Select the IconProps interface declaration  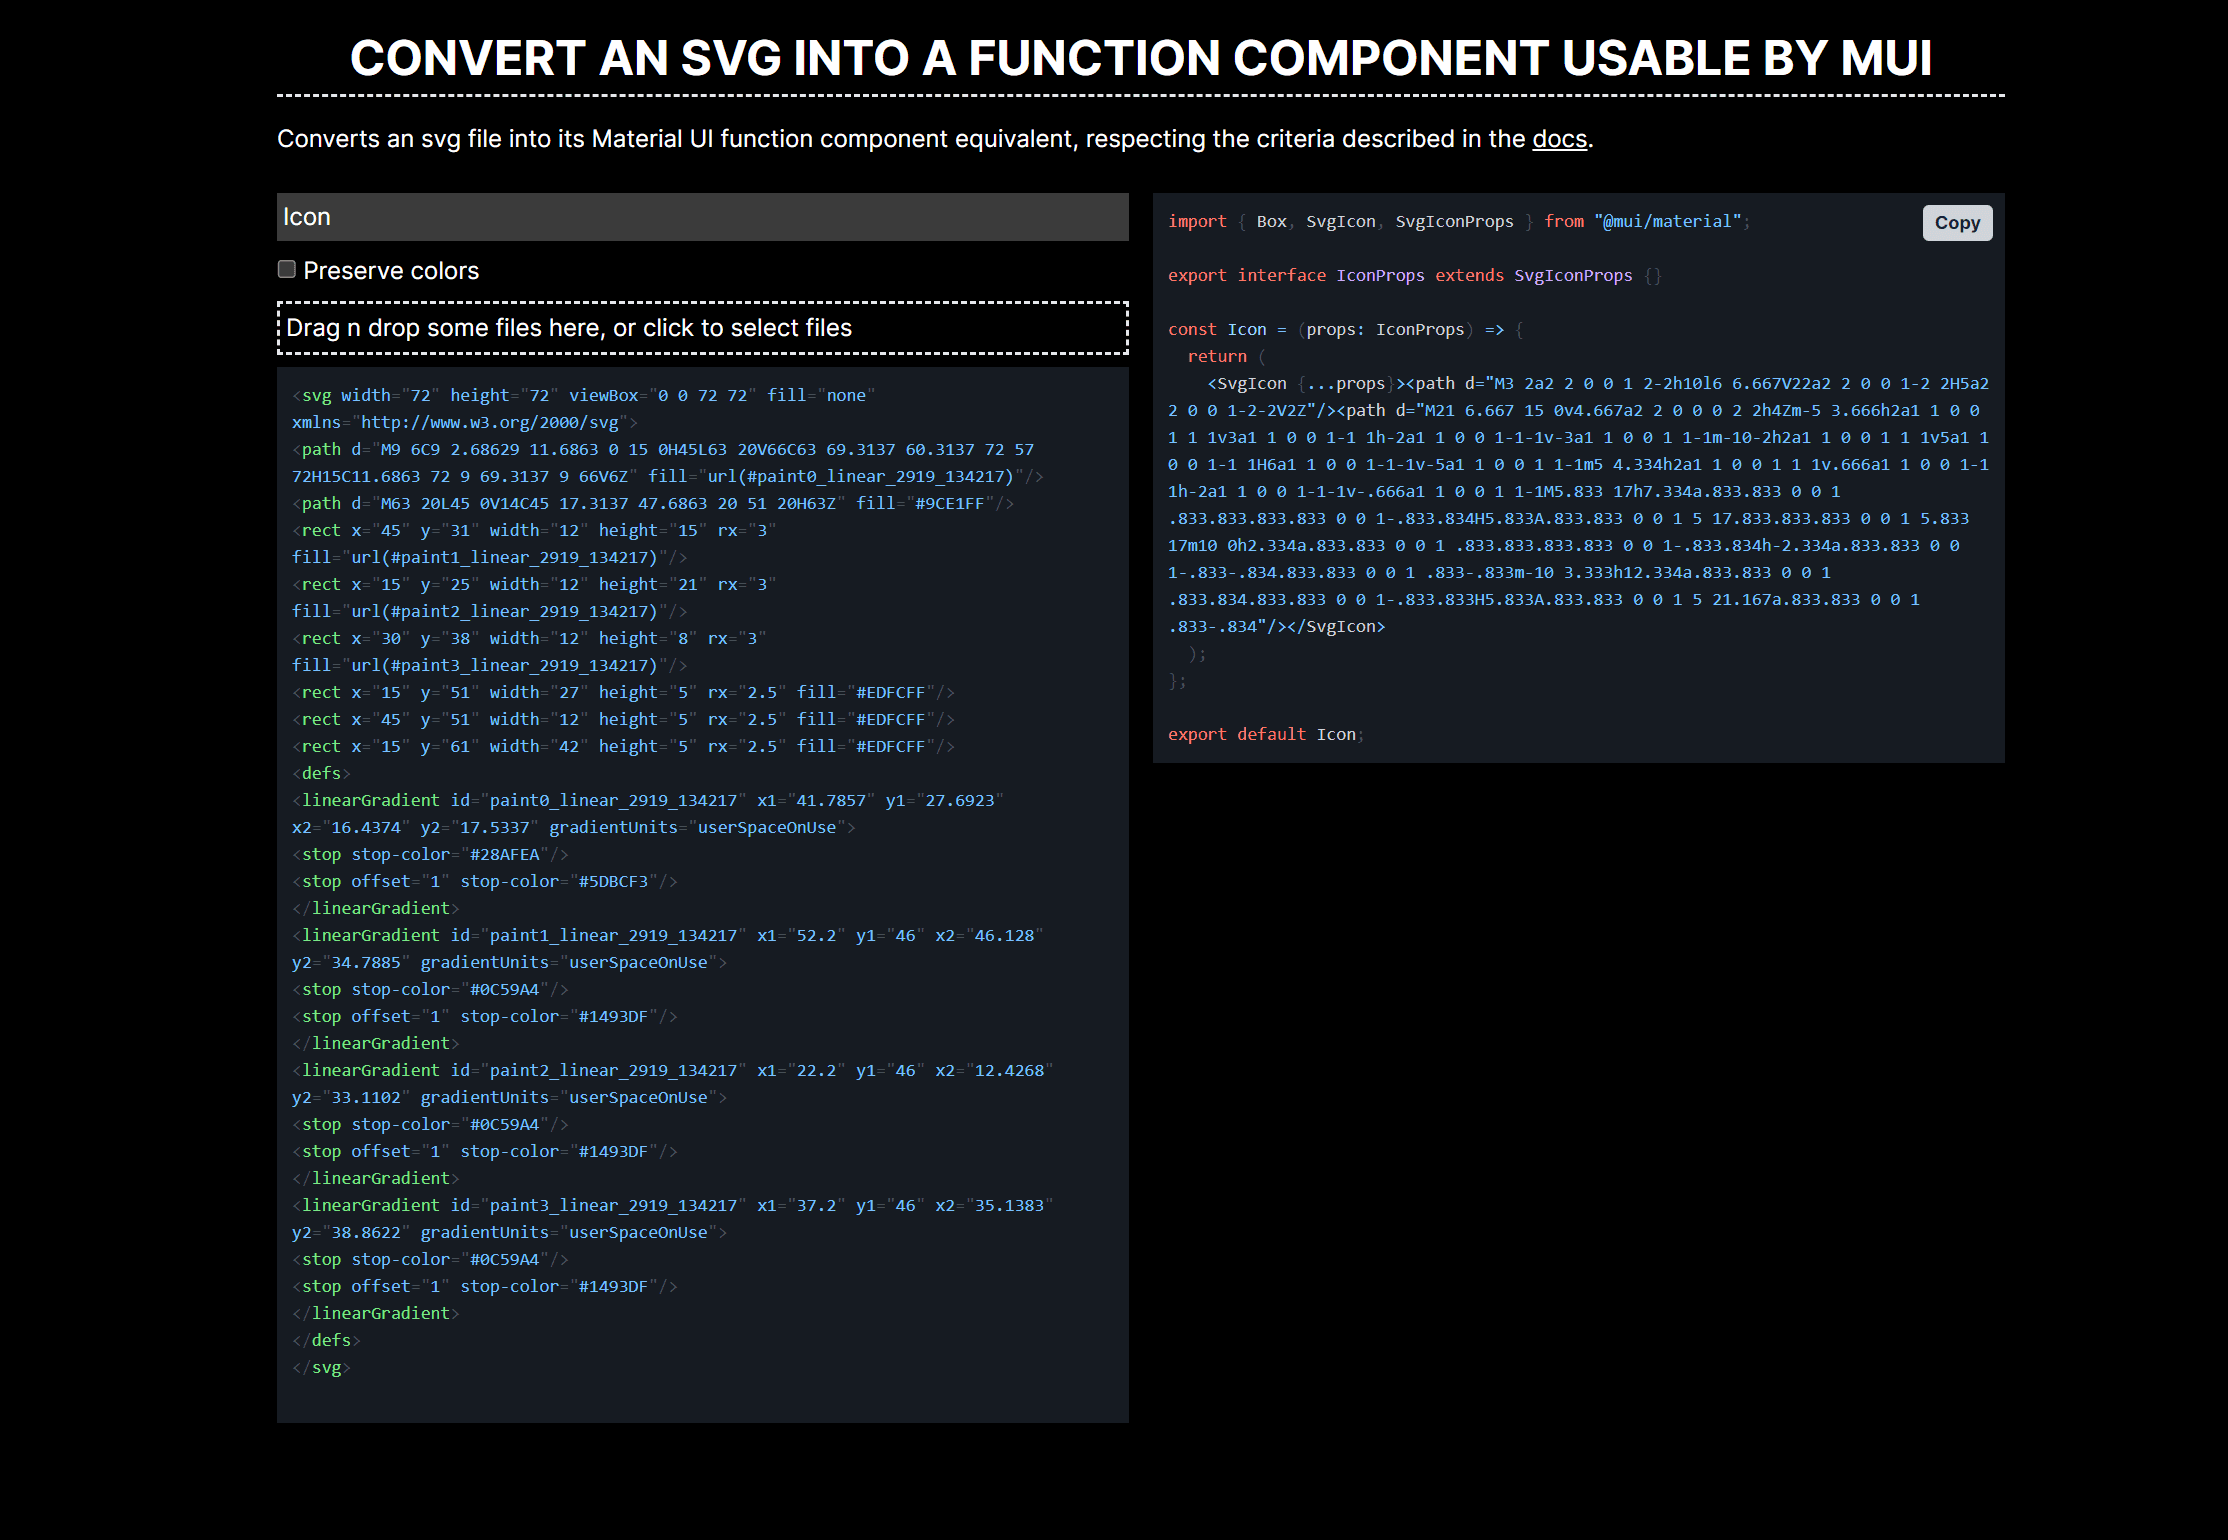pos(1380,275)
